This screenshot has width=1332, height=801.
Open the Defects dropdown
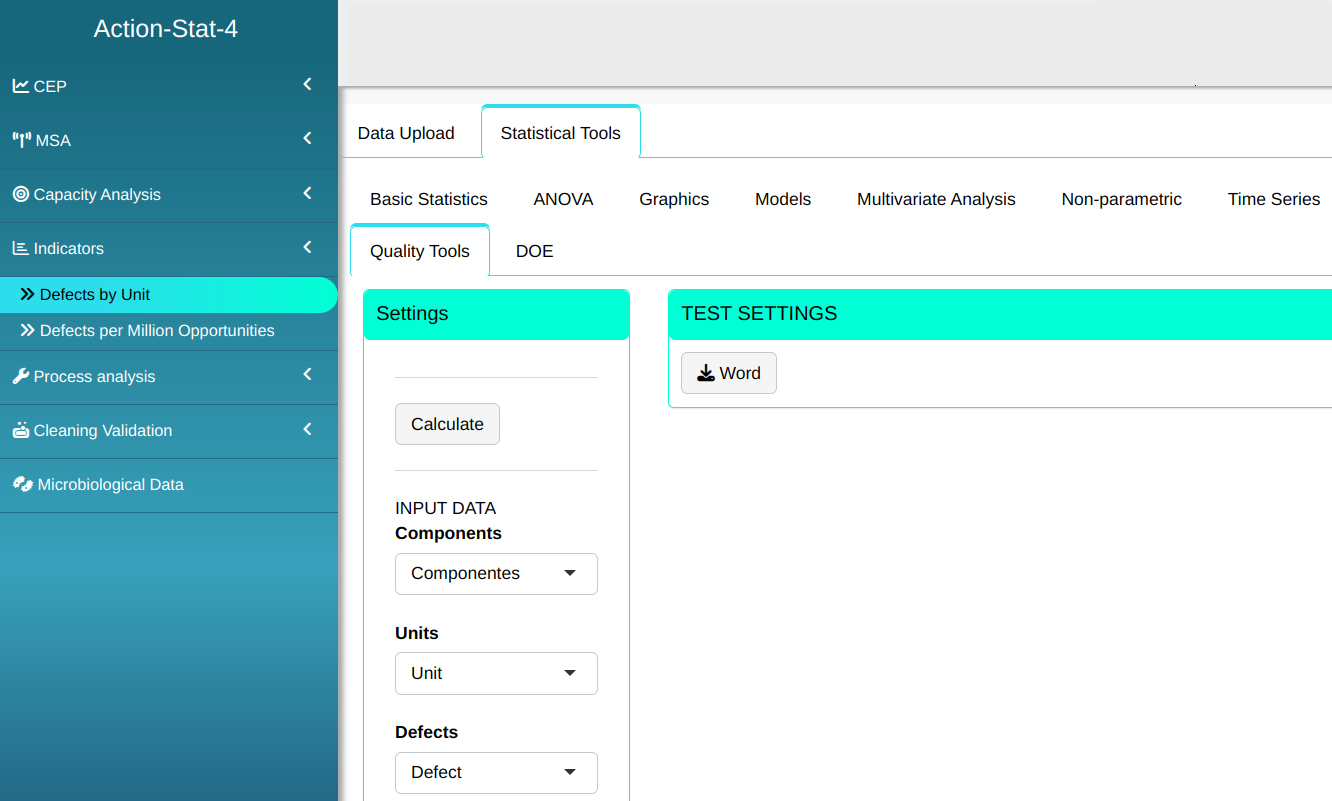pos(496,772)
